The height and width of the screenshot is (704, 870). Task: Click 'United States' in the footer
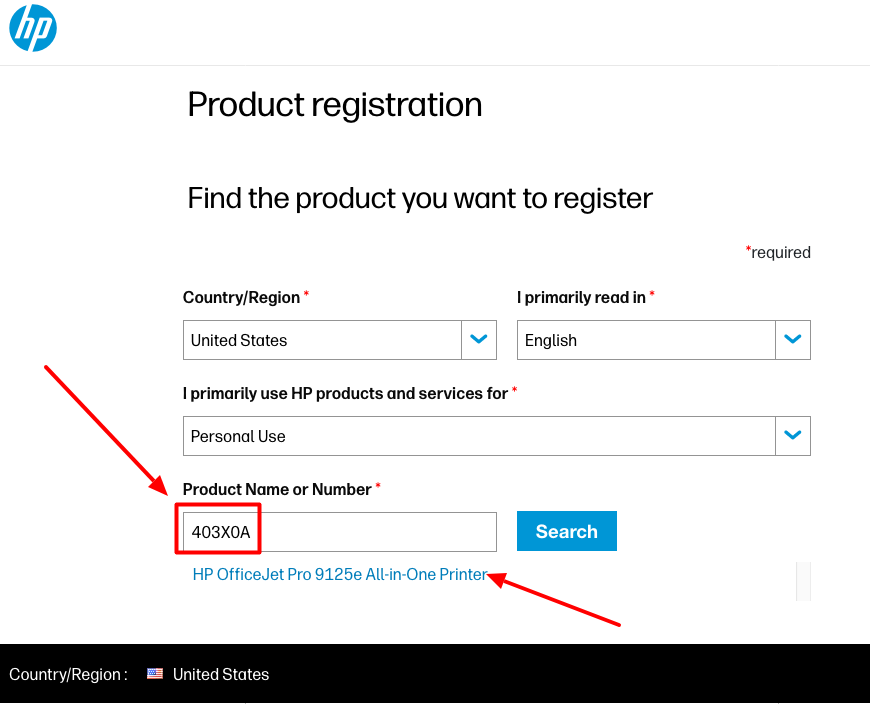tap(221, 674)
